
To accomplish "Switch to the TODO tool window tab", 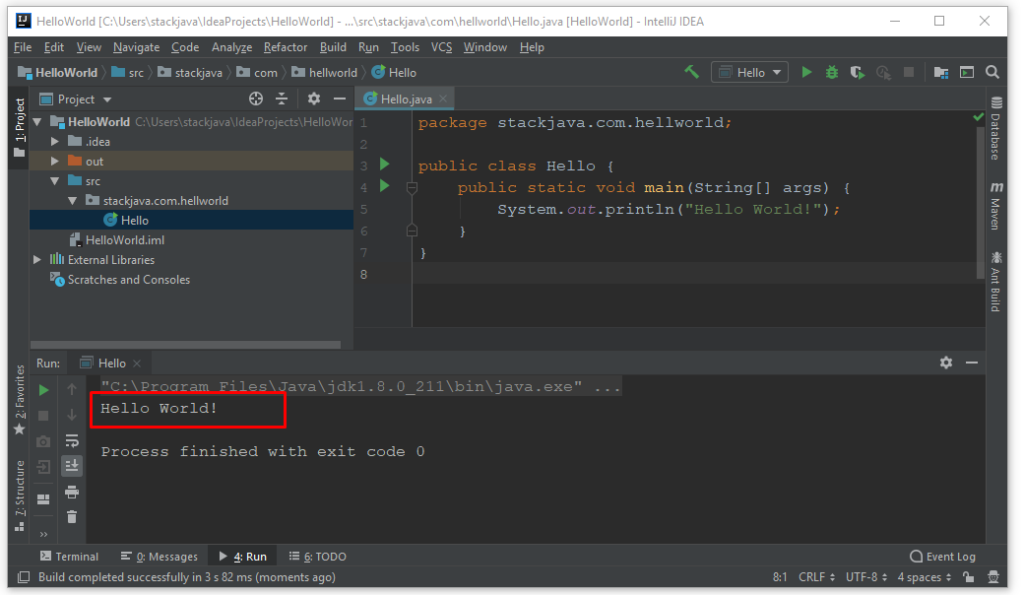I will click(x=316, y=556).
